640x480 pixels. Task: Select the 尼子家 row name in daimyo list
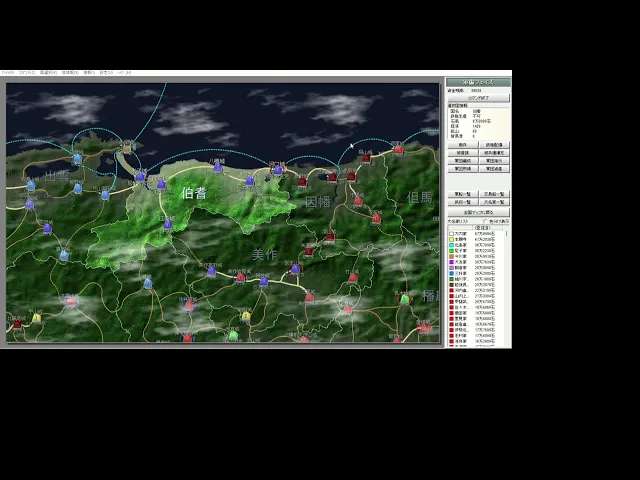tap(461, 251)
